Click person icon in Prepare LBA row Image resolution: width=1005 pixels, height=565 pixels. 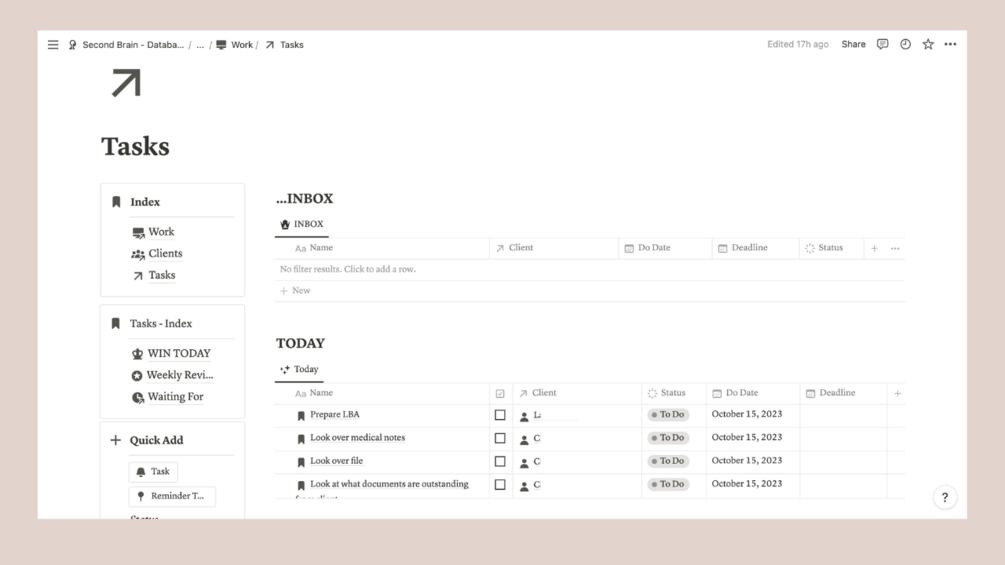[524, 416]
